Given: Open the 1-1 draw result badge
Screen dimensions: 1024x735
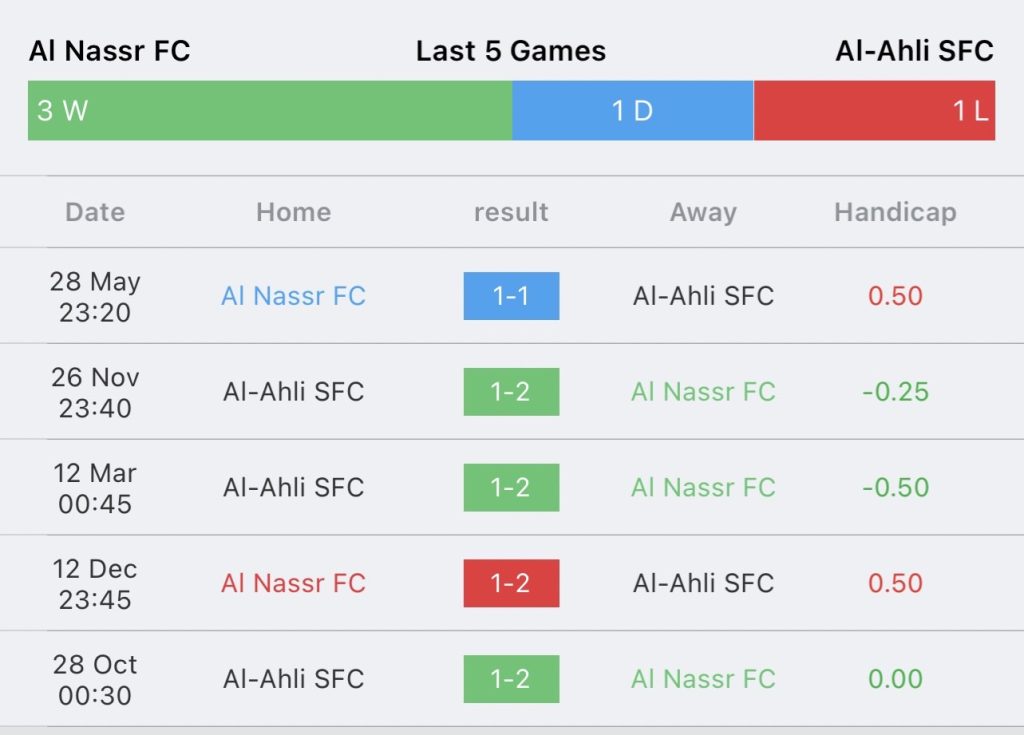Looking at the screenshot, I should coord(511,296).
